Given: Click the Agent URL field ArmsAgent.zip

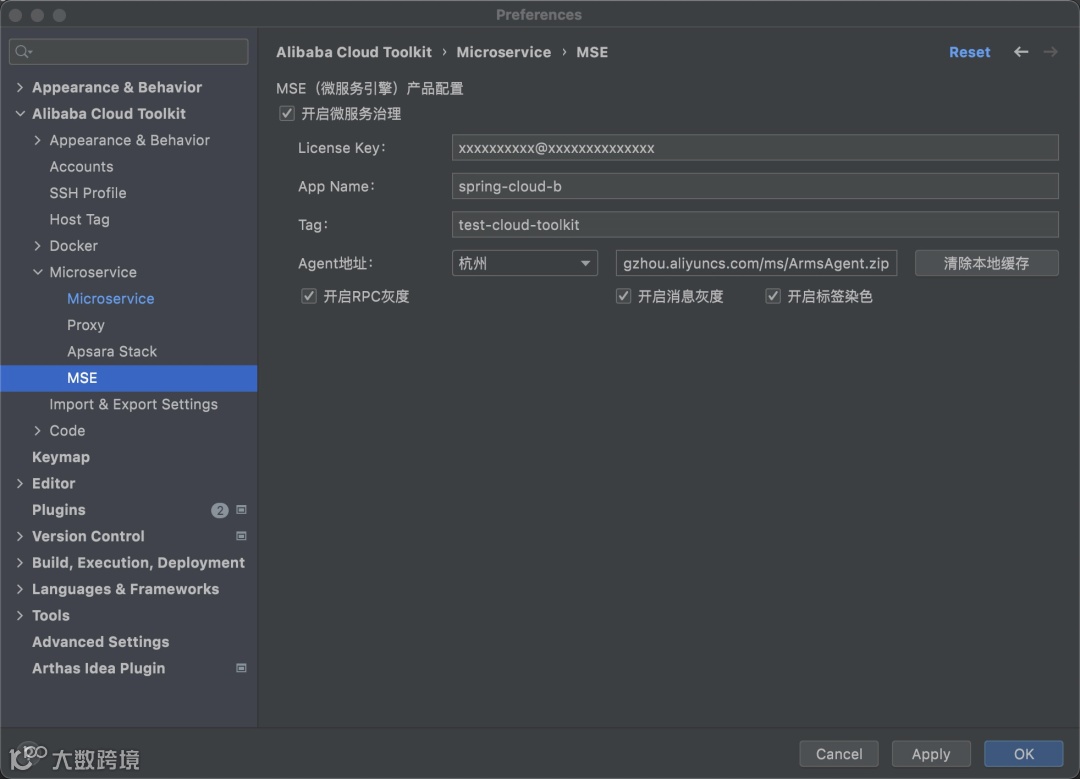Looking at the screenshot, I should tap(756, 263).
